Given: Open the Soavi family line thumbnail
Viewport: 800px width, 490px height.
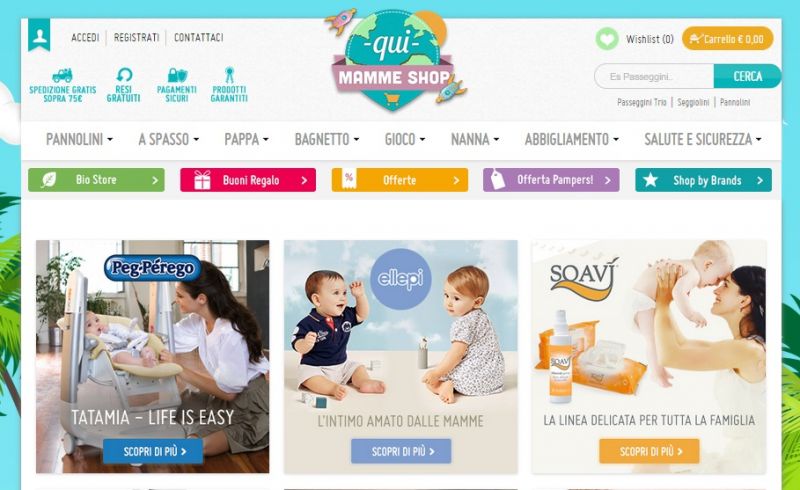Looking at the screenshot, I should tap(649, 356).
